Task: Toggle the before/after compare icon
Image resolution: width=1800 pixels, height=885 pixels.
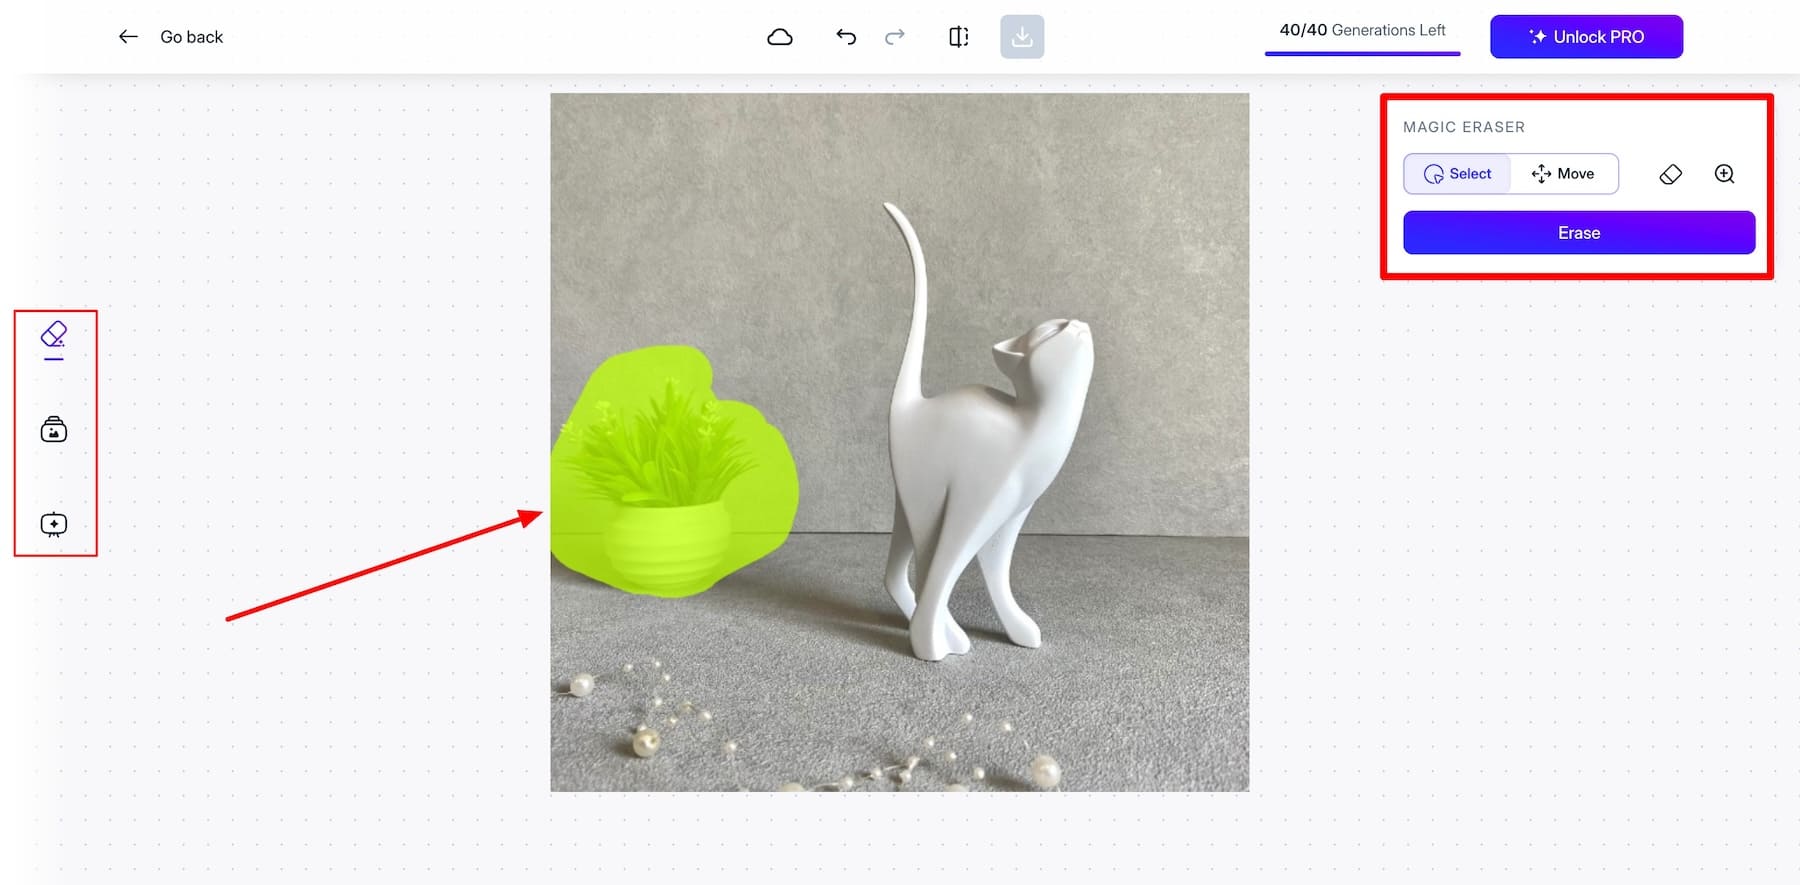Action: pos(958,37)
